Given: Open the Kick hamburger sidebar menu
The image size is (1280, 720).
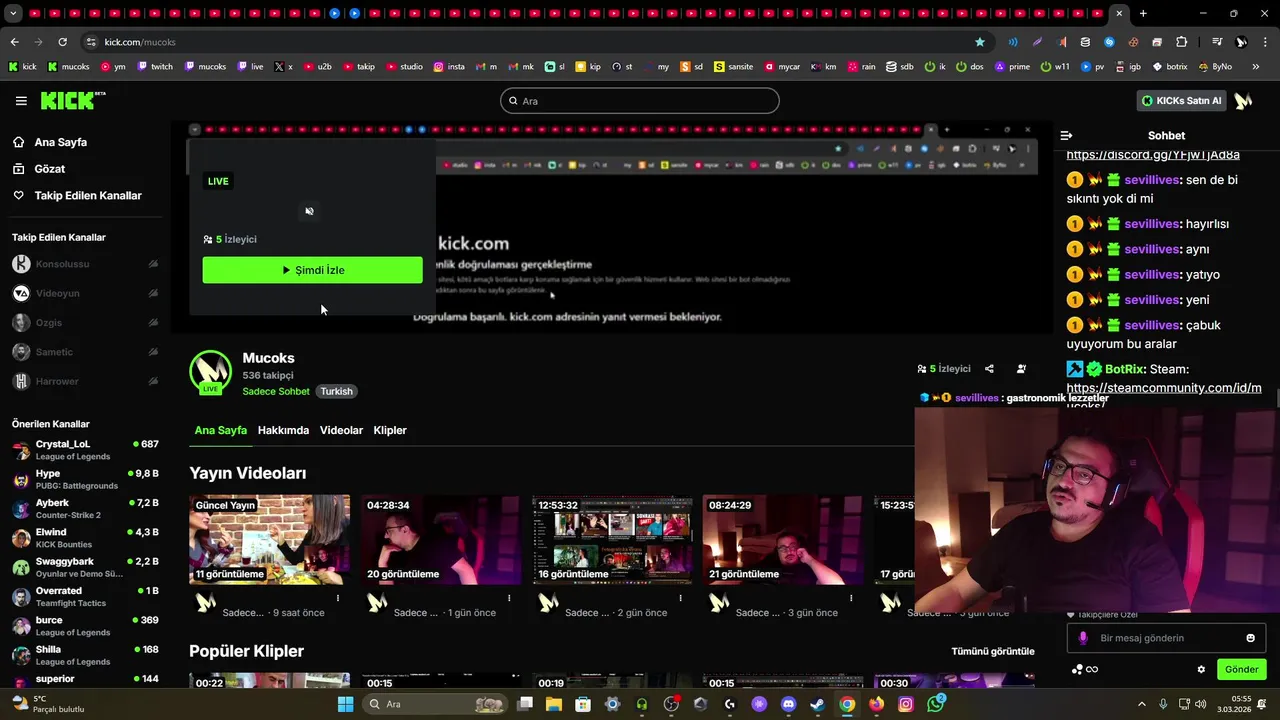Looking at the screenshot, I should 21,101.
